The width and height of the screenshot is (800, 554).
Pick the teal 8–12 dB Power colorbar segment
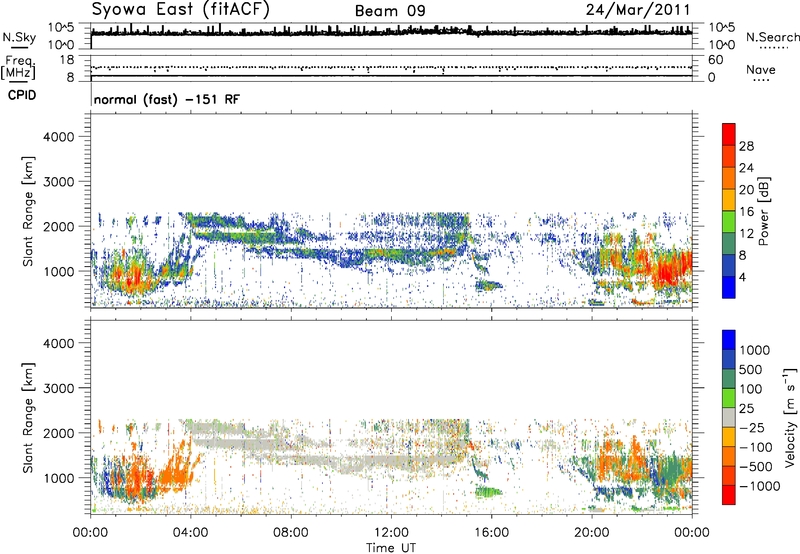pyautogui.click(x=729, y=244)
